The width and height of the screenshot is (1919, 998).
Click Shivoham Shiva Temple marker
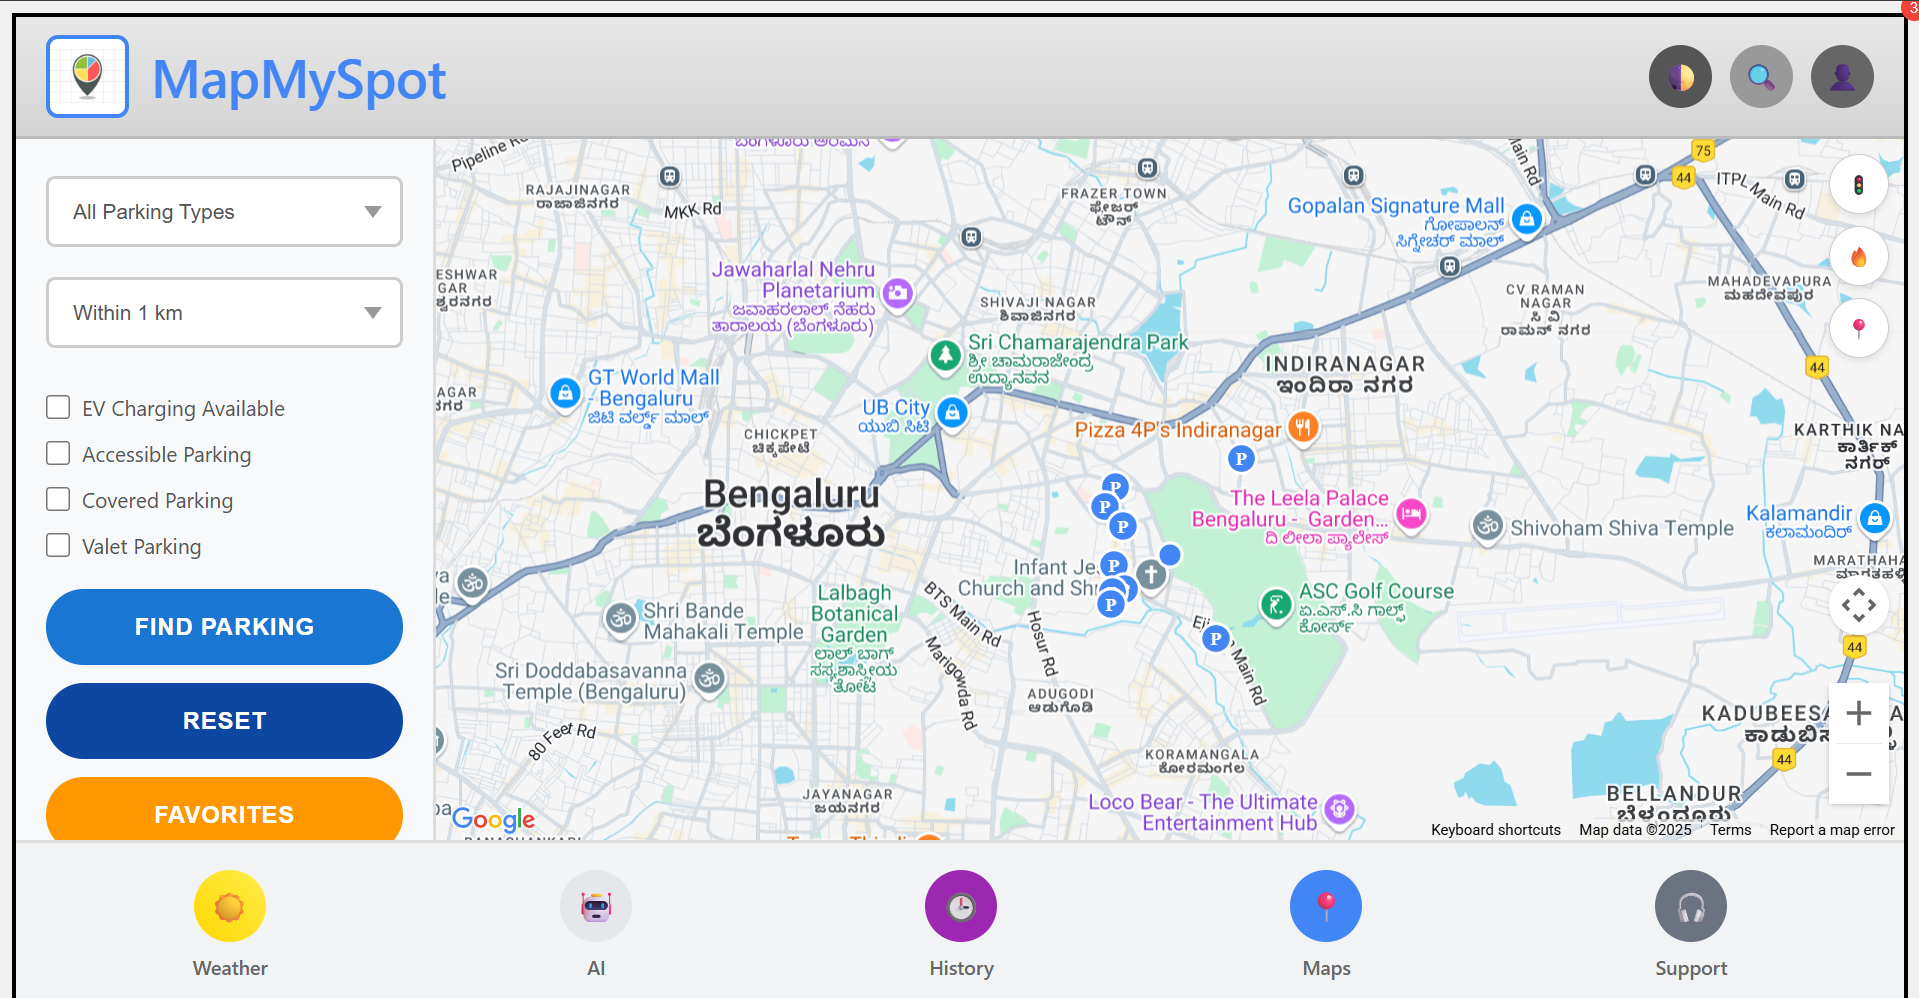pyautogui.click(x=1488, y=525)
